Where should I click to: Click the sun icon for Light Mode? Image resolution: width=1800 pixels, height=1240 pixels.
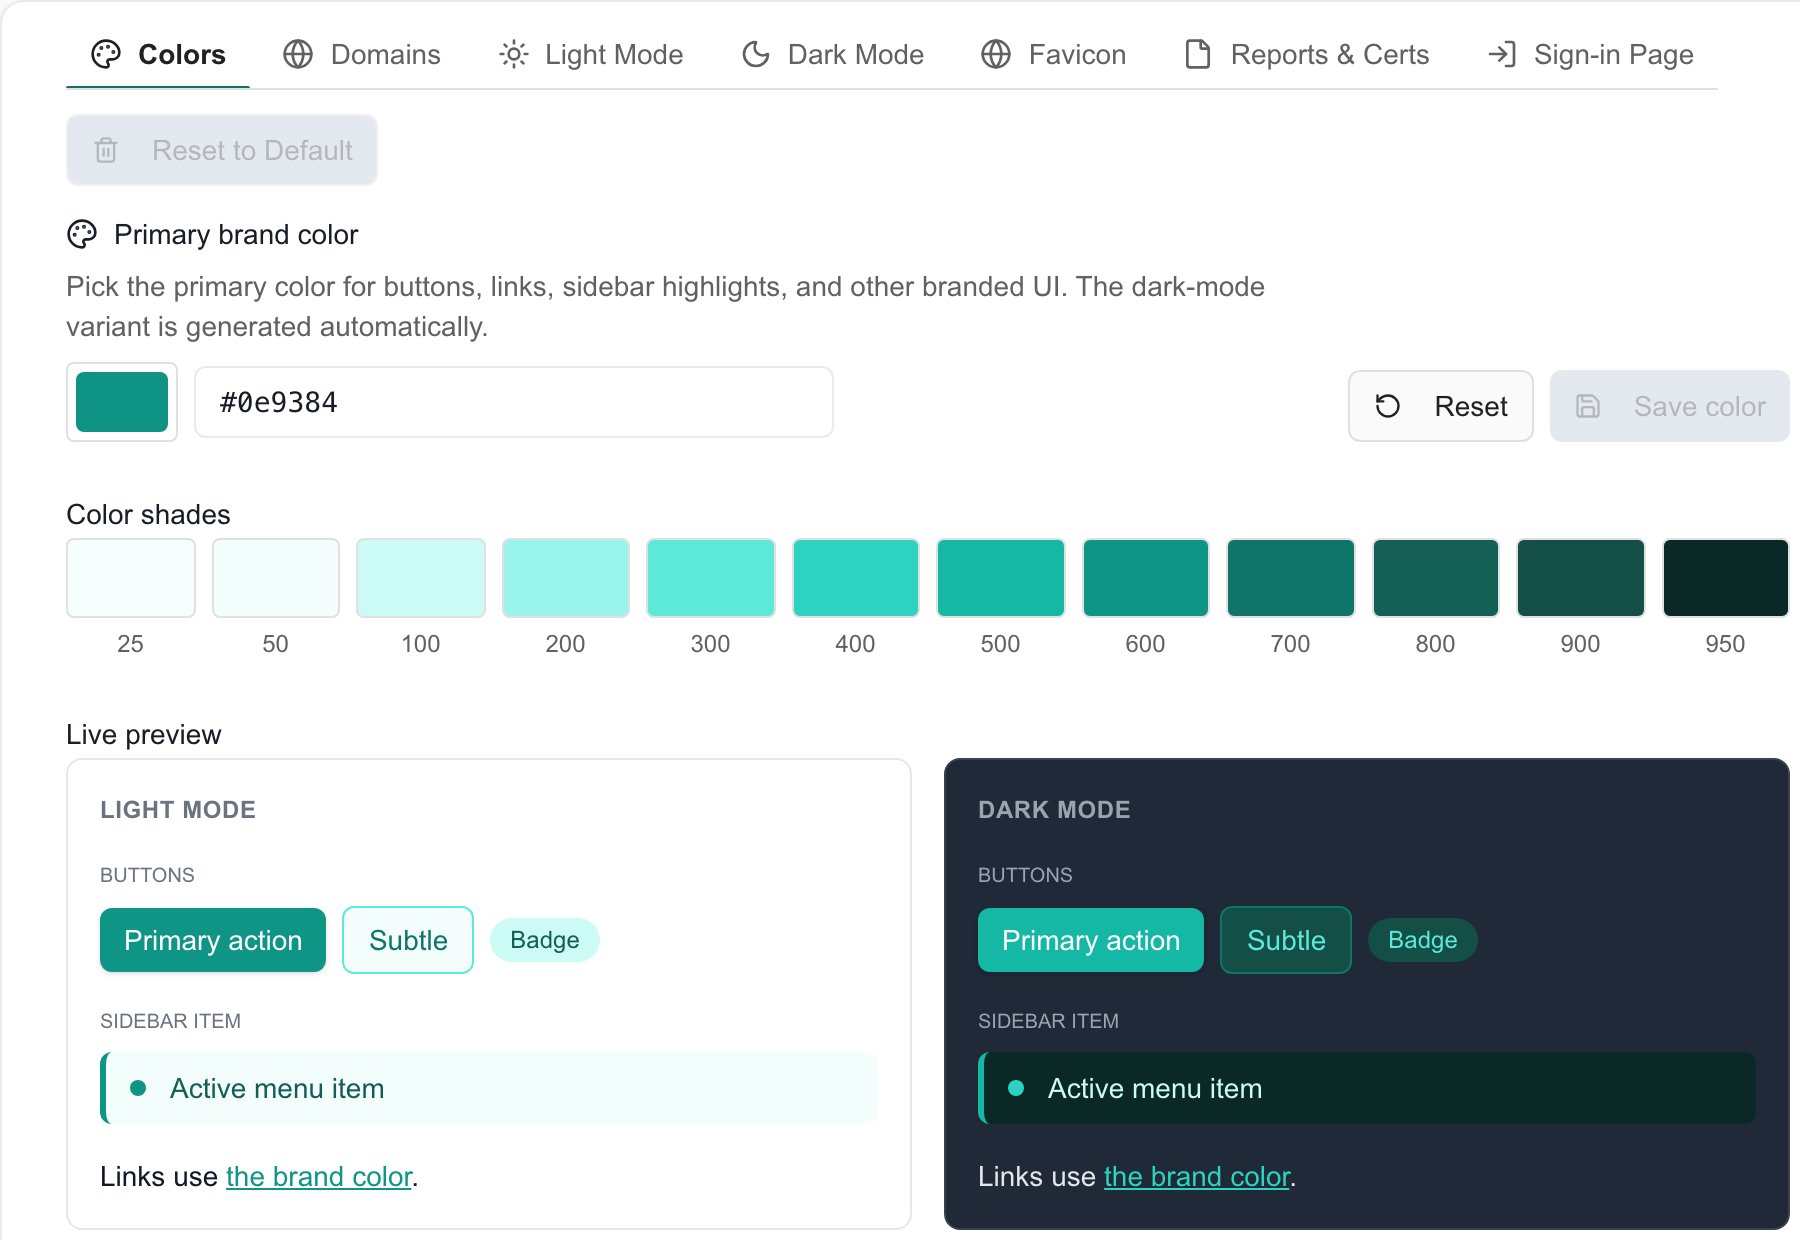[513, 54]
